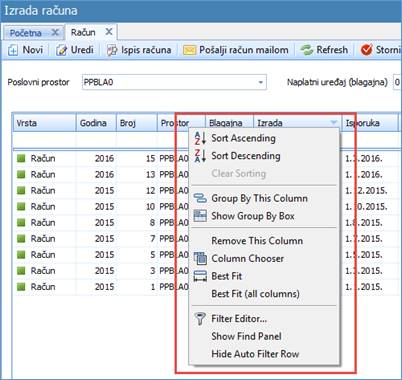Screen dimensions: 402x380
Task: Open the Izrada column filter arrow
Action: click(334, 123)
